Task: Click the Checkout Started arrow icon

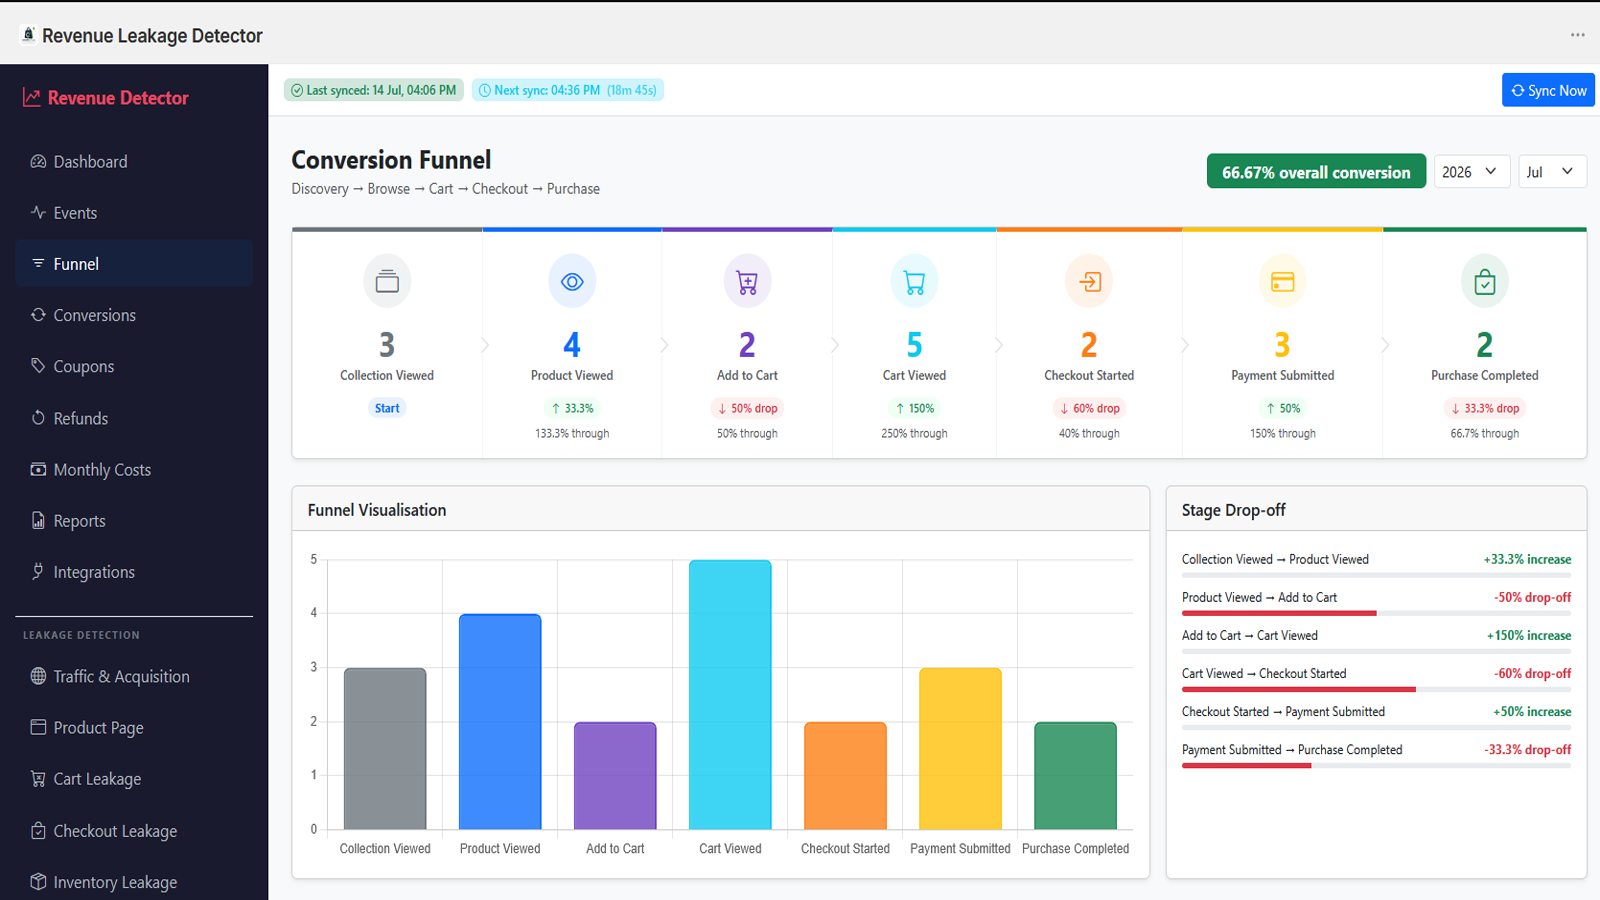Action: click(x=1089, y=282)
